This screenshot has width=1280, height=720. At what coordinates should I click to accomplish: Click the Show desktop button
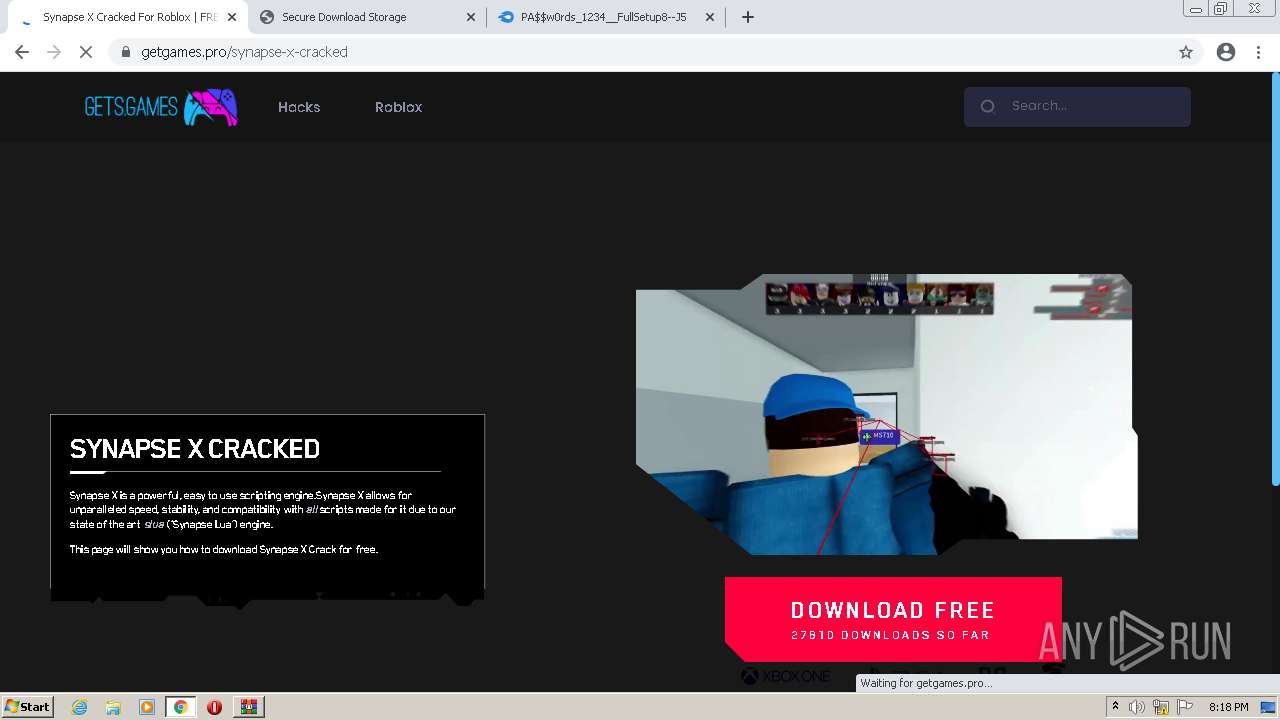(1270, 707)
